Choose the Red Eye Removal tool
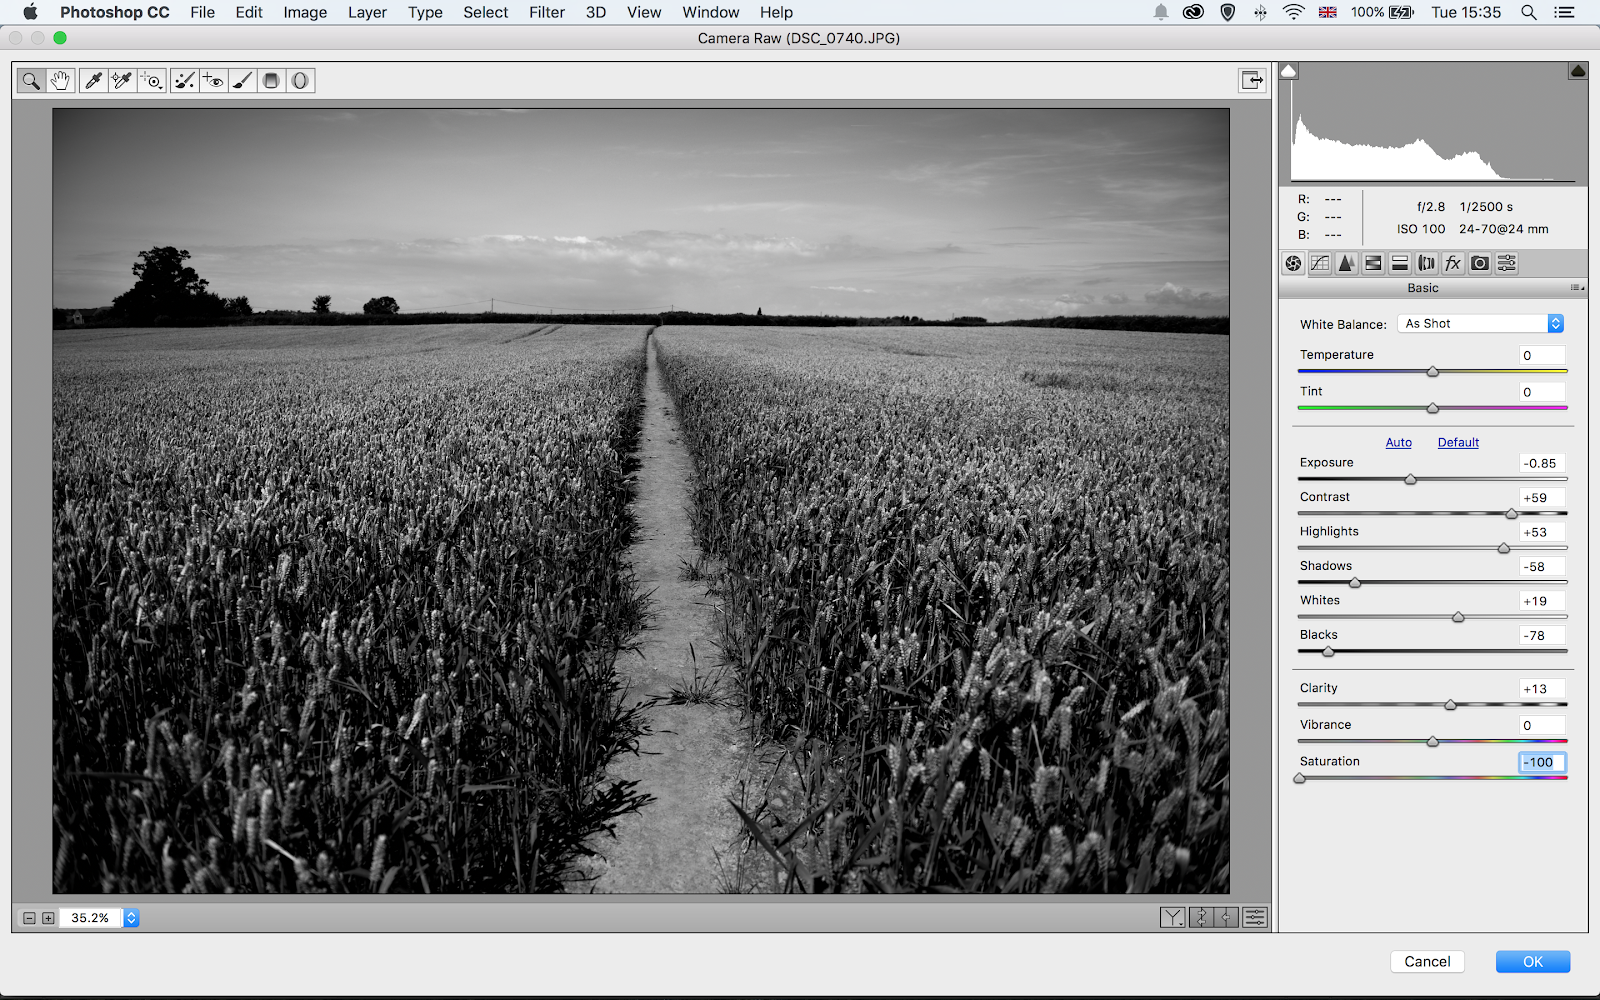Viewport: 1600px width, 1000px height. [x=213, y=81]
